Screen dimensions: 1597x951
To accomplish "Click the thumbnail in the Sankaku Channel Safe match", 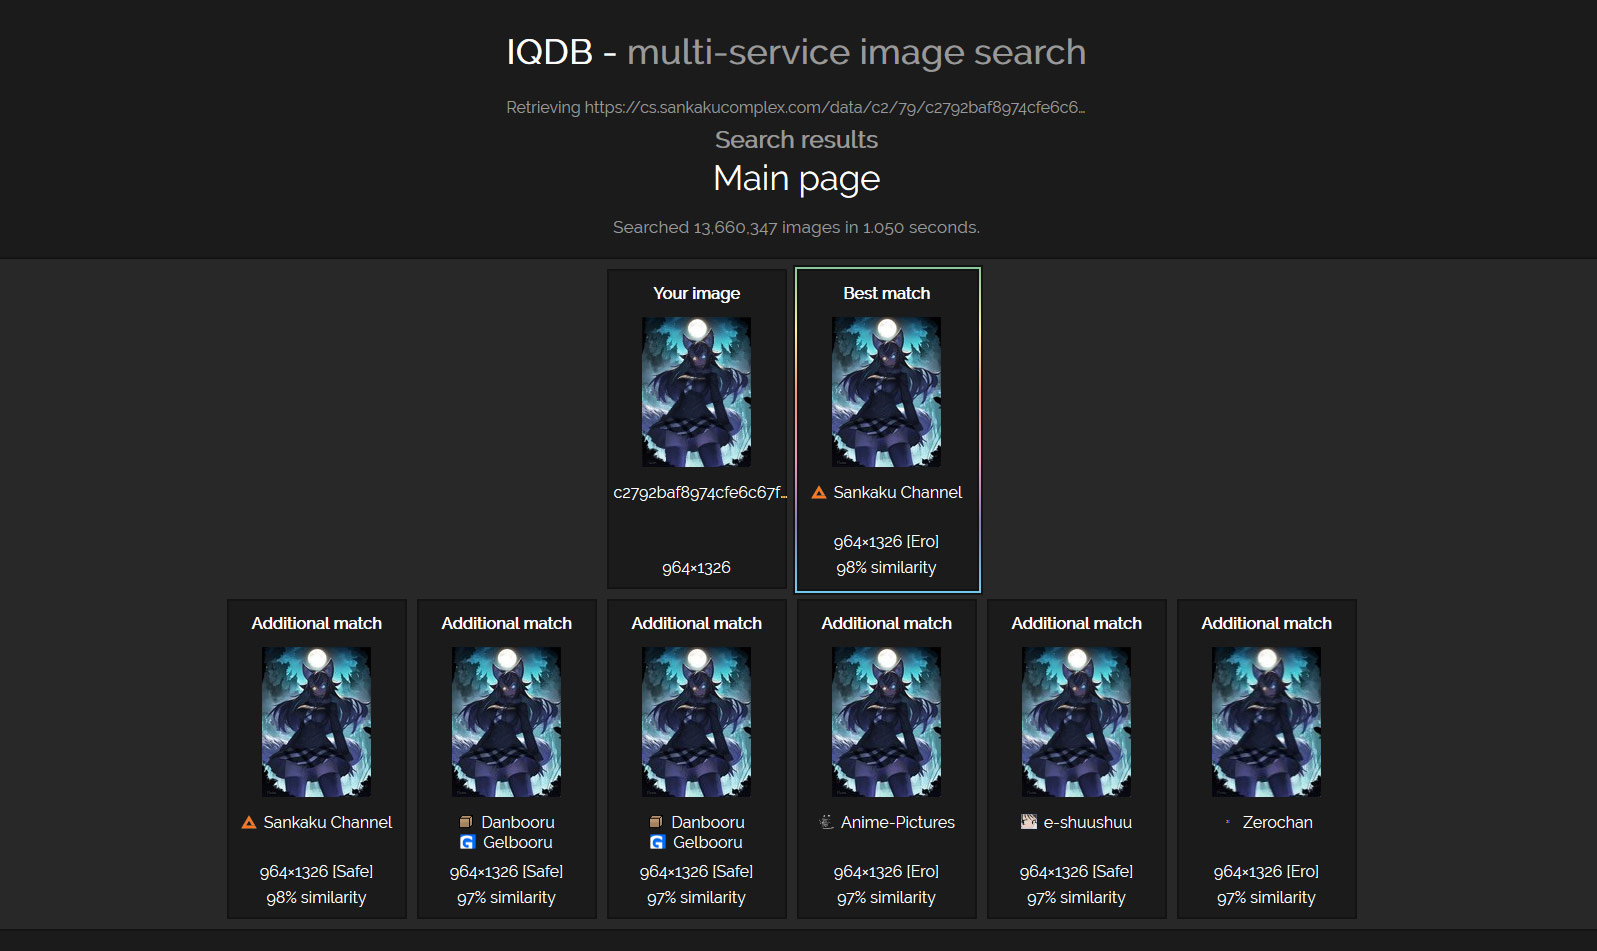I will click(x=316, y=722).
